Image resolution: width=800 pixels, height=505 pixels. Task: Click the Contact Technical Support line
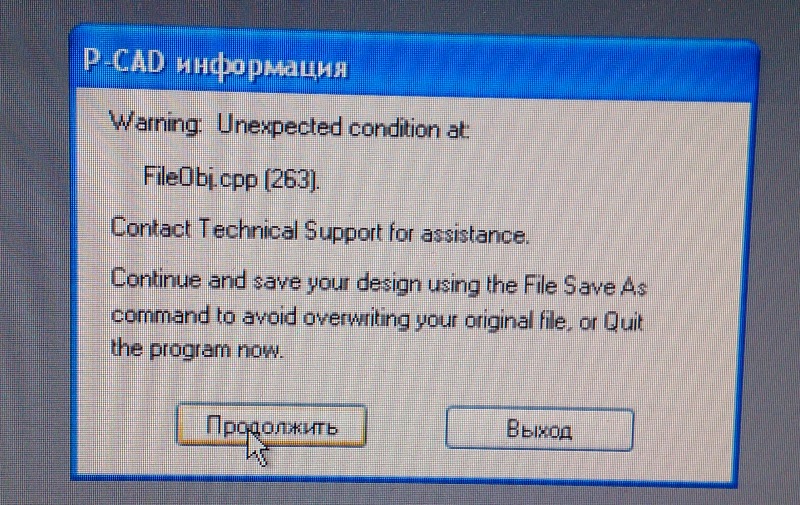319,231
